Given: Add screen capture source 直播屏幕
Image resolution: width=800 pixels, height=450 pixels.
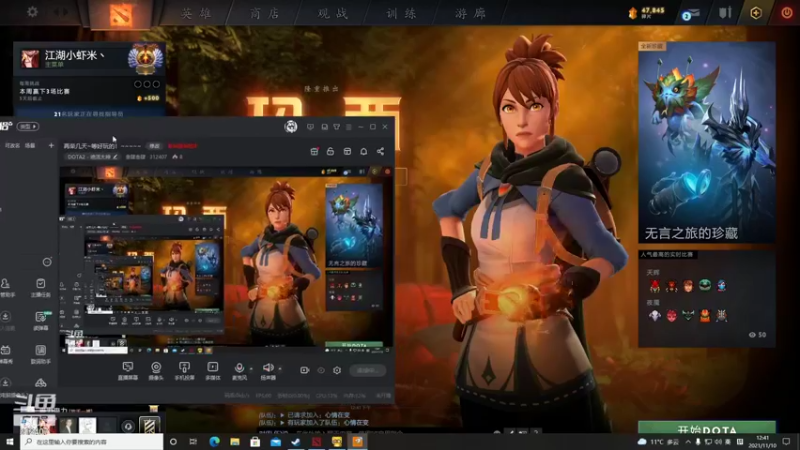Looking at the screenshot, I should (x=128, y=370).
